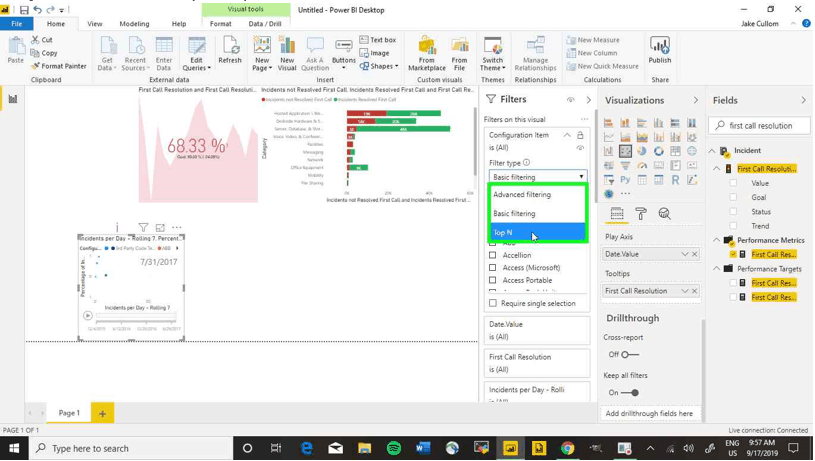The height and width of the screenshot is (461, 815).
Task: Toggle Filters pane visibility eye icon
Action: [570, 100]
